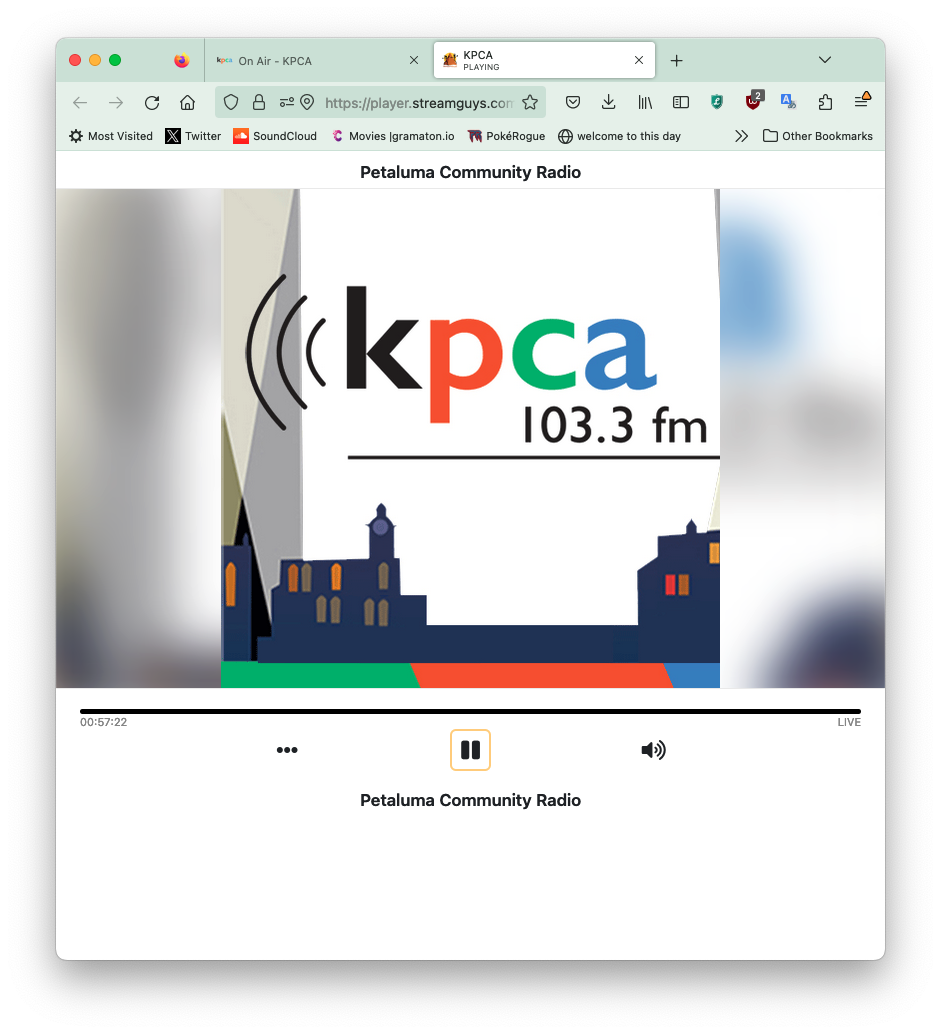The image size is (941, 1034).
Task: Open the downloads panel
Action: coord(609,102)
